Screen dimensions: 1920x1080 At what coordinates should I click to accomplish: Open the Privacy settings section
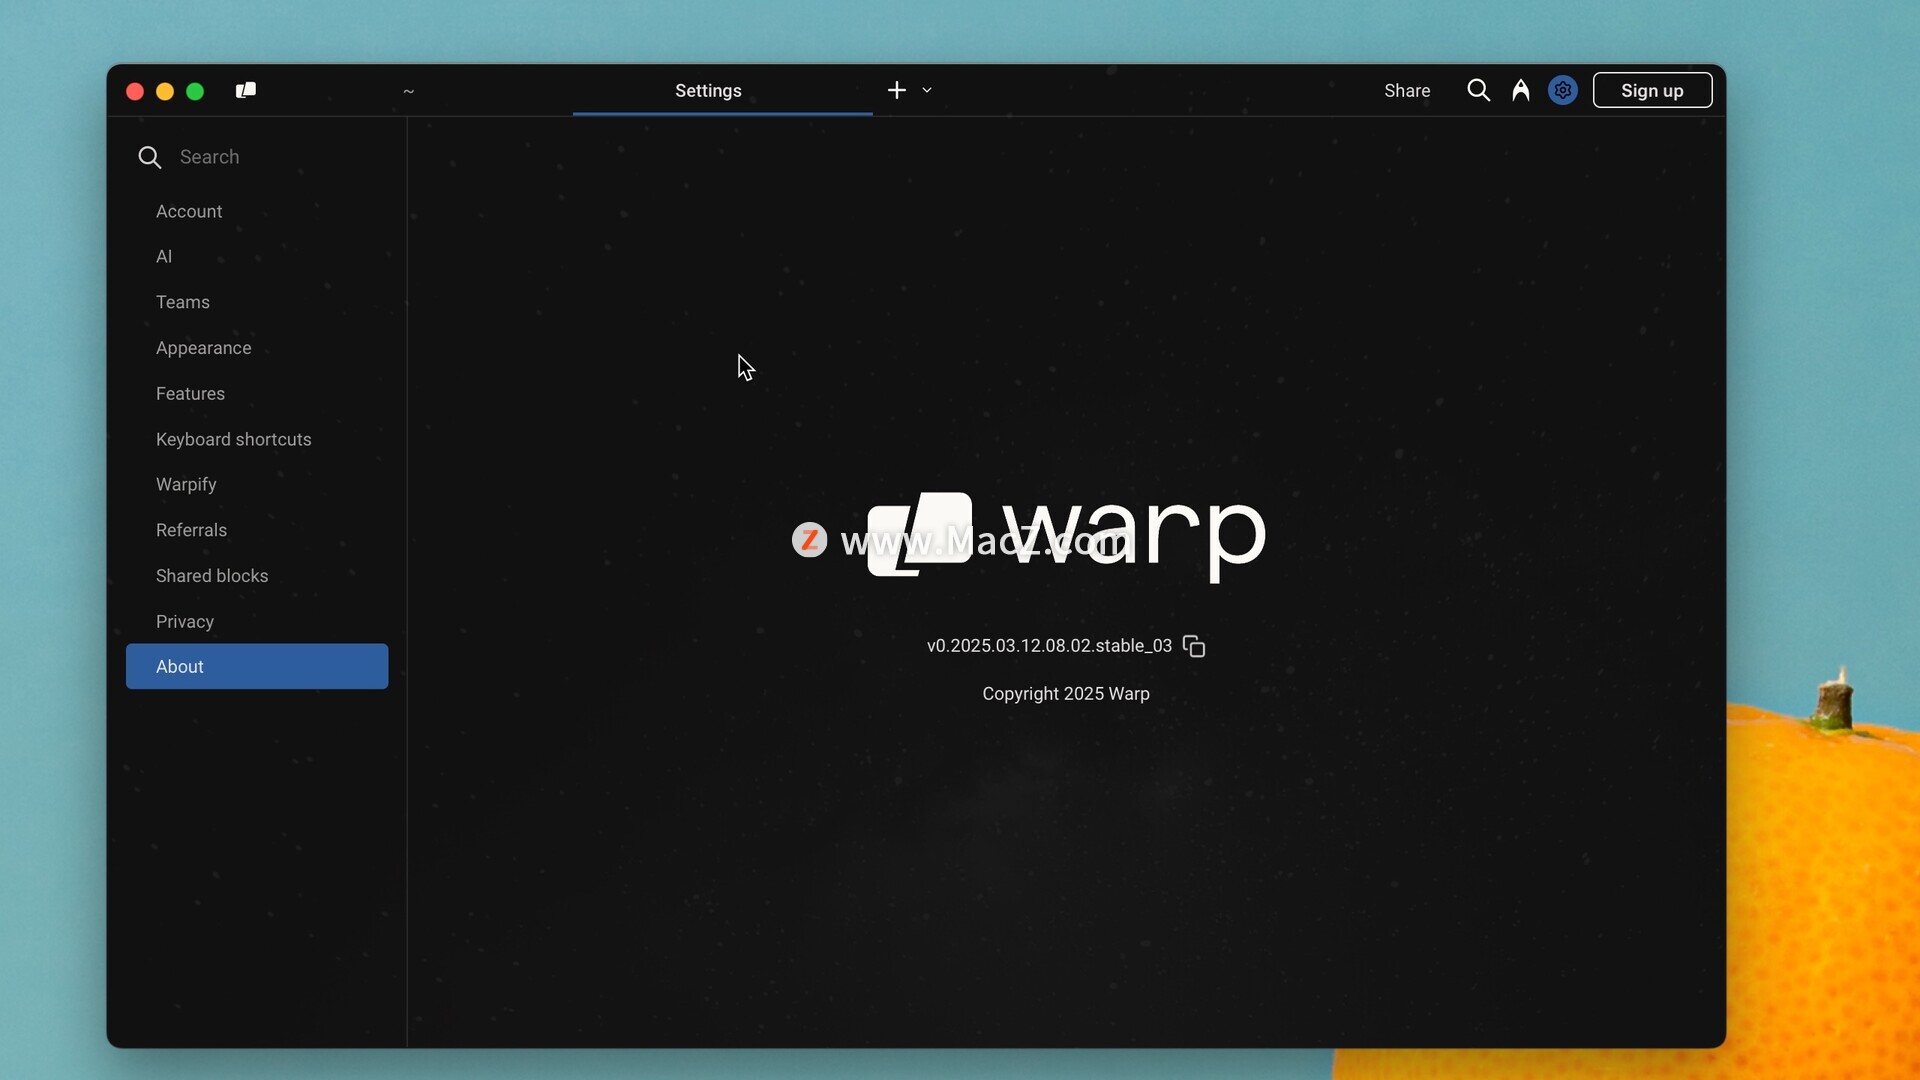coord(257,622)
